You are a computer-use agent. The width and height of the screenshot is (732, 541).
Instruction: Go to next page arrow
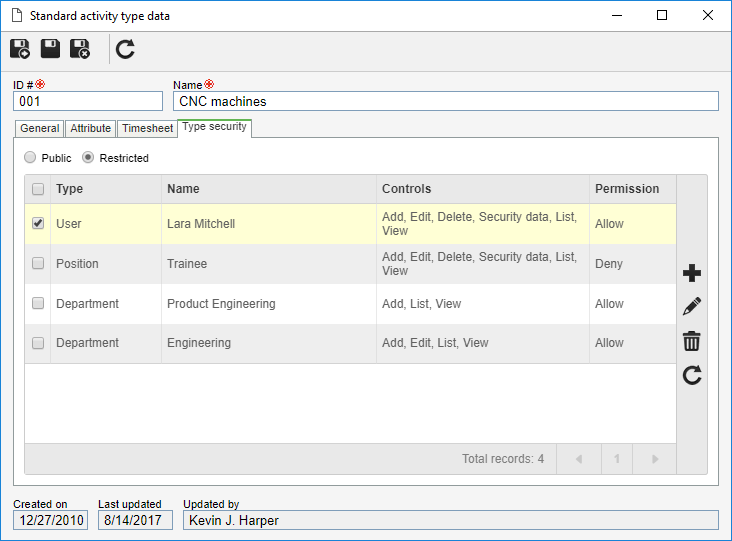[x=655, y=459]
